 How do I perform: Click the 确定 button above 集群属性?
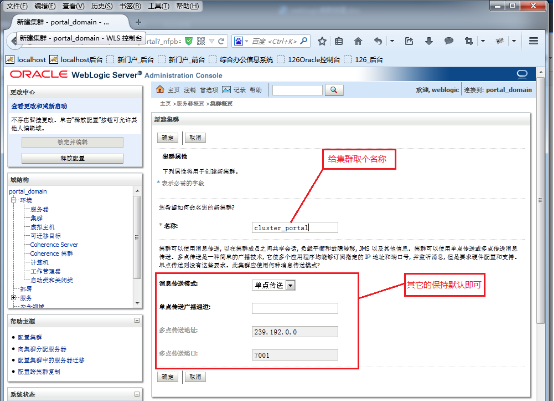coord(167,137)
